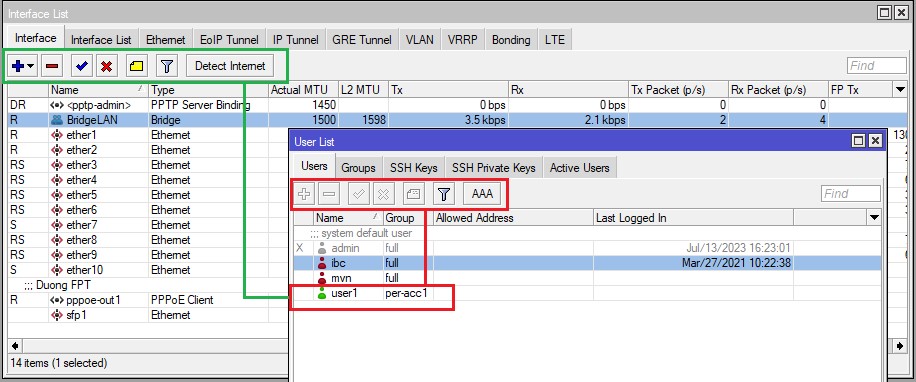Click the L2 MTU column header
The image size is (916, 382).
363,90
